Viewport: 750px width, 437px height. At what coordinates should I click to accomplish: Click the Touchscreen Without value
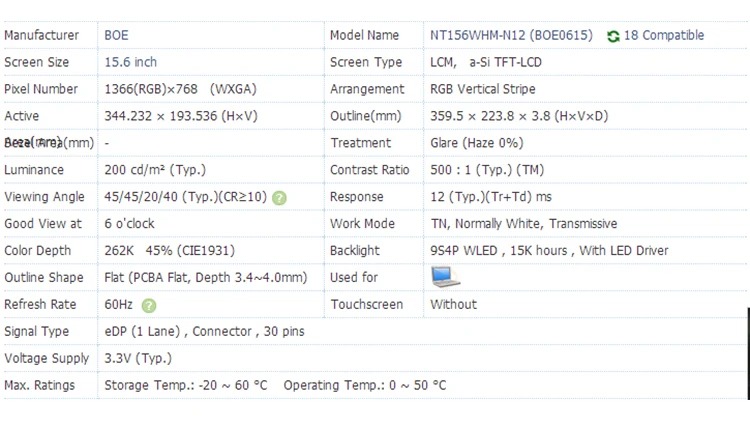(x=453, y=304)
